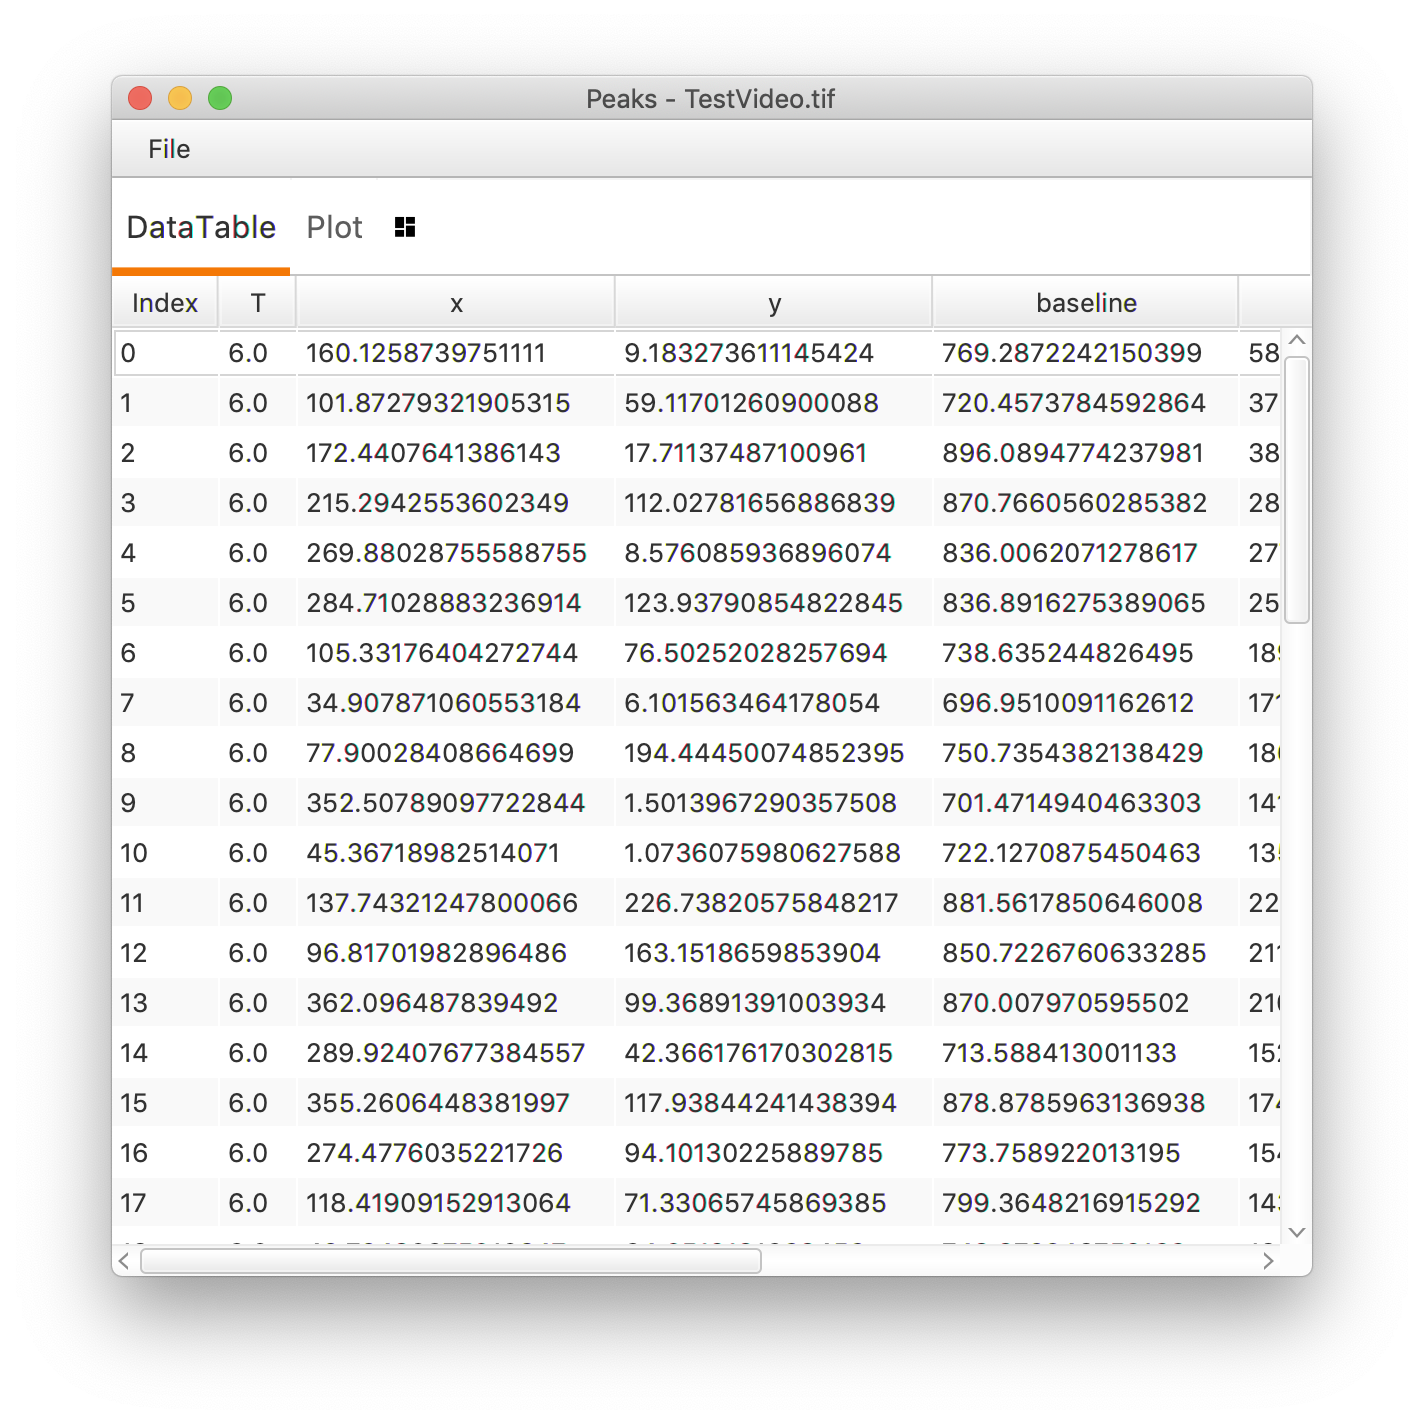Select y value 59.11701260900088

751,403
